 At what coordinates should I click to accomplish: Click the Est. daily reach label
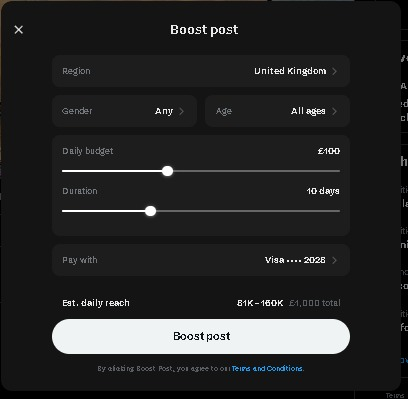click(x=96, y=303)
